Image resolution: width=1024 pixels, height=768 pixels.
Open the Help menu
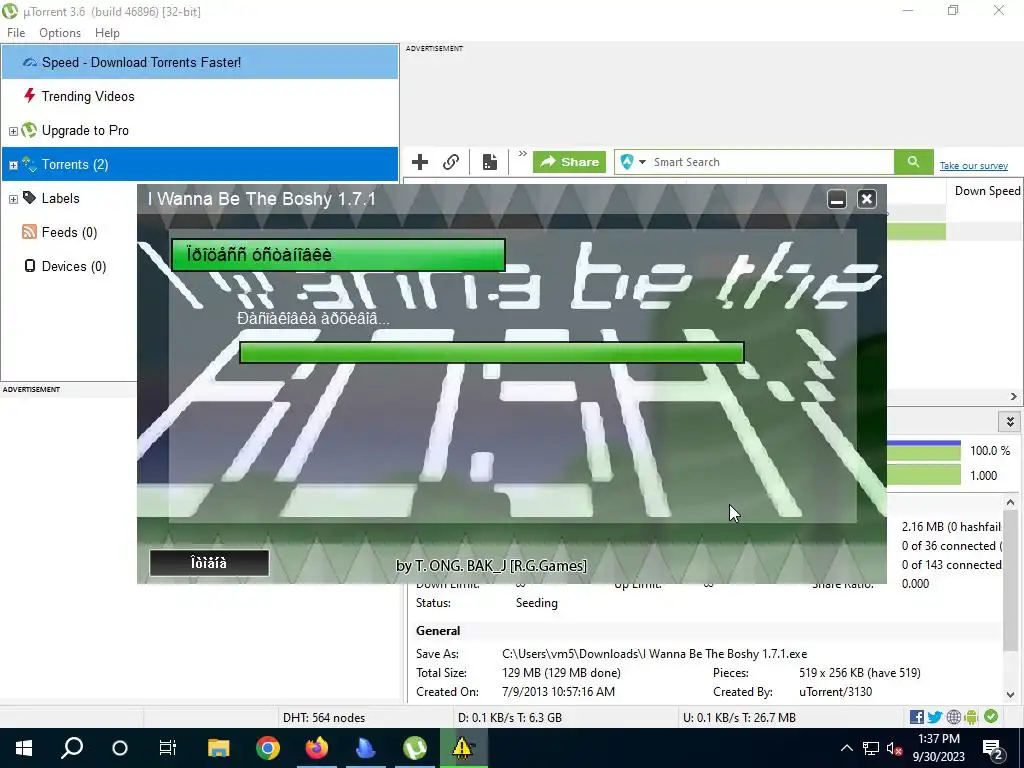[107, 33]
